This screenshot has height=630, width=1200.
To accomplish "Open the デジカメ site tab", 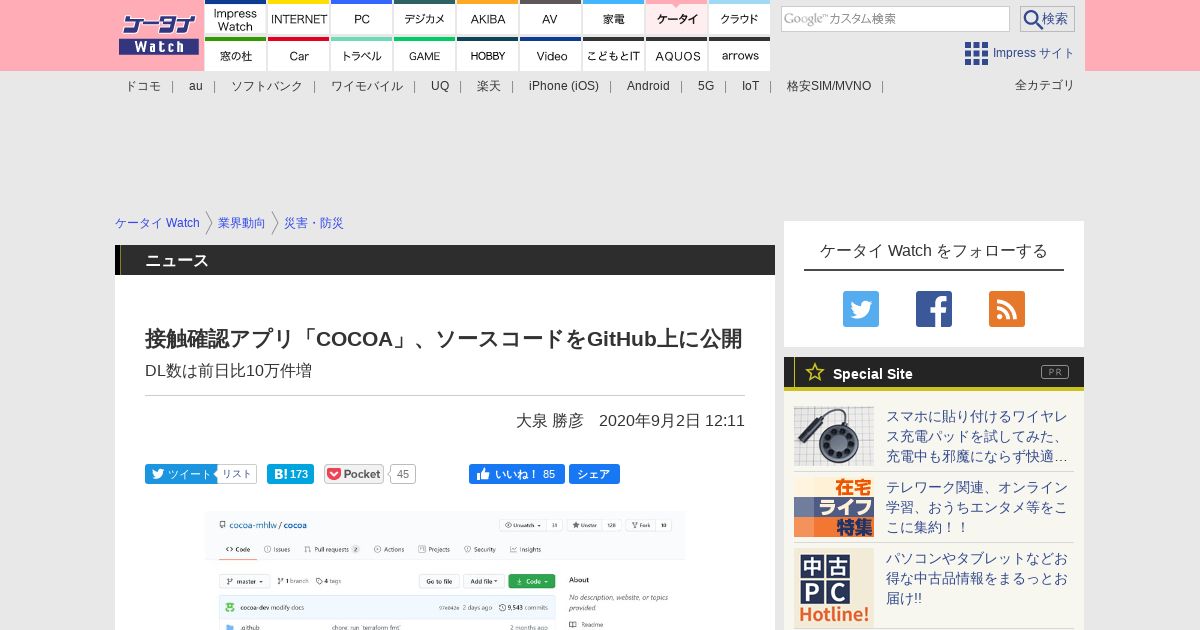I will click(x=425, y=19).
